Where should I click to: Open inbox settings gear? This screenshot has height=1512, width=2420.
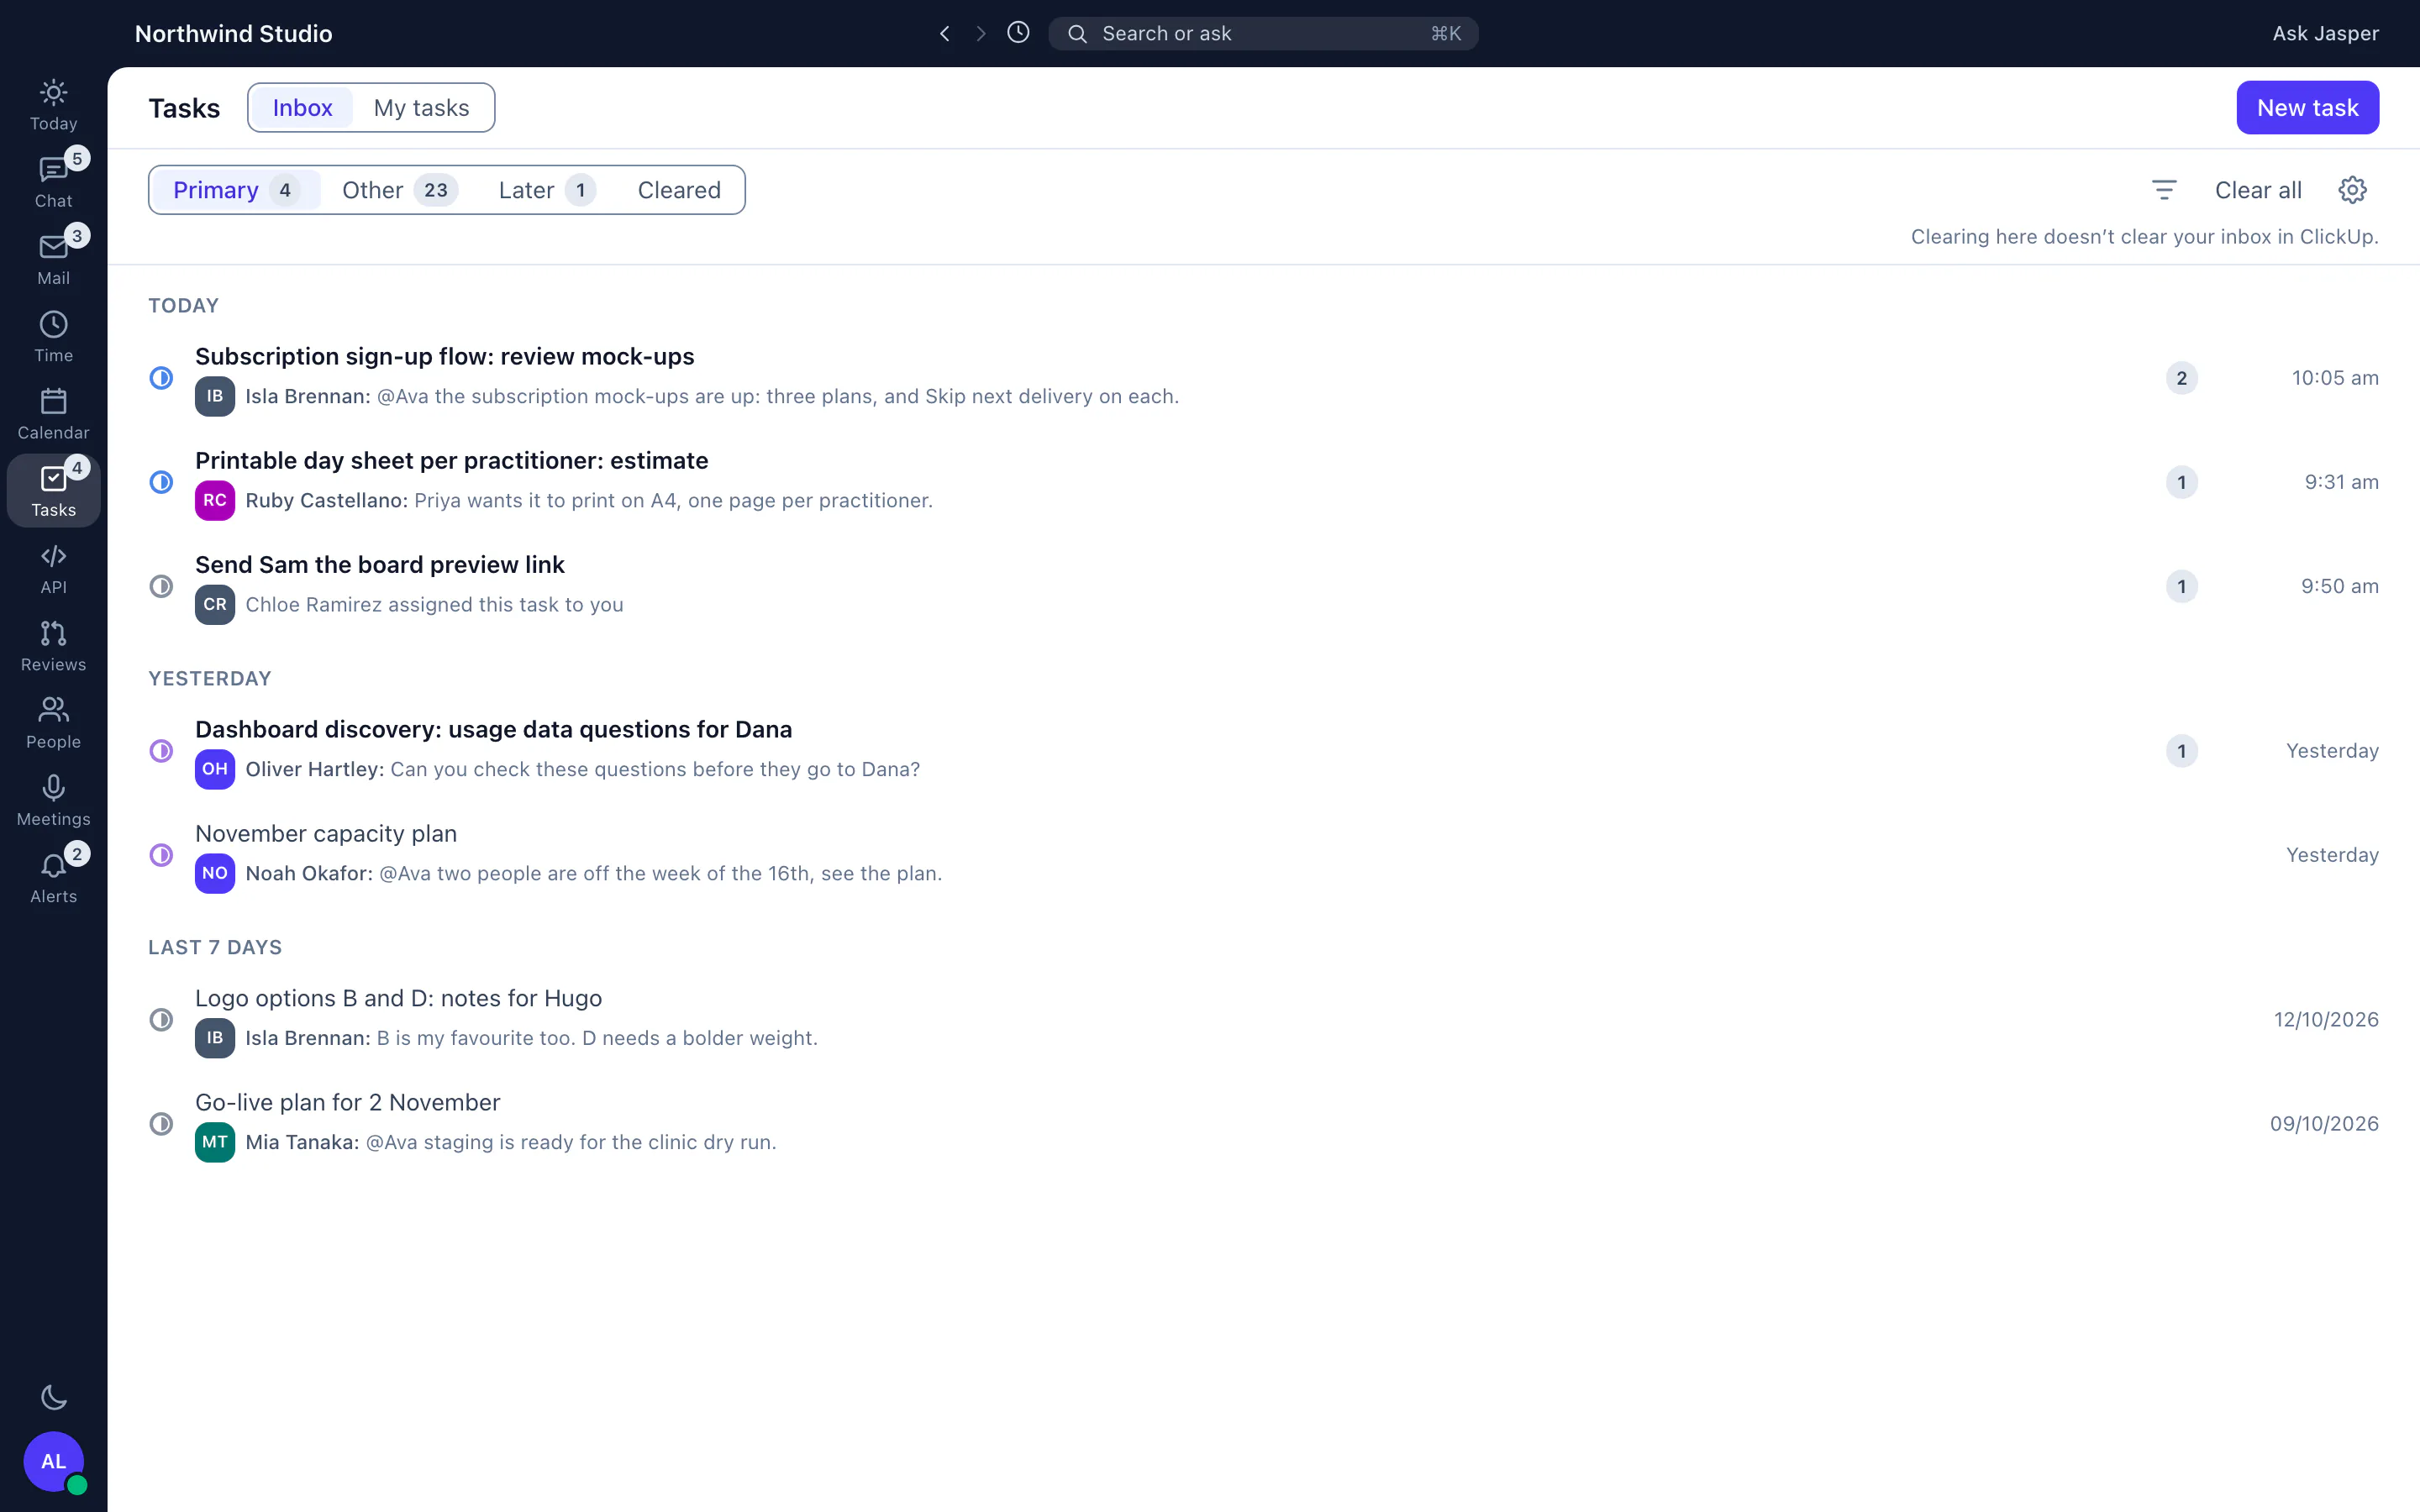click(x=2352, y=190)
